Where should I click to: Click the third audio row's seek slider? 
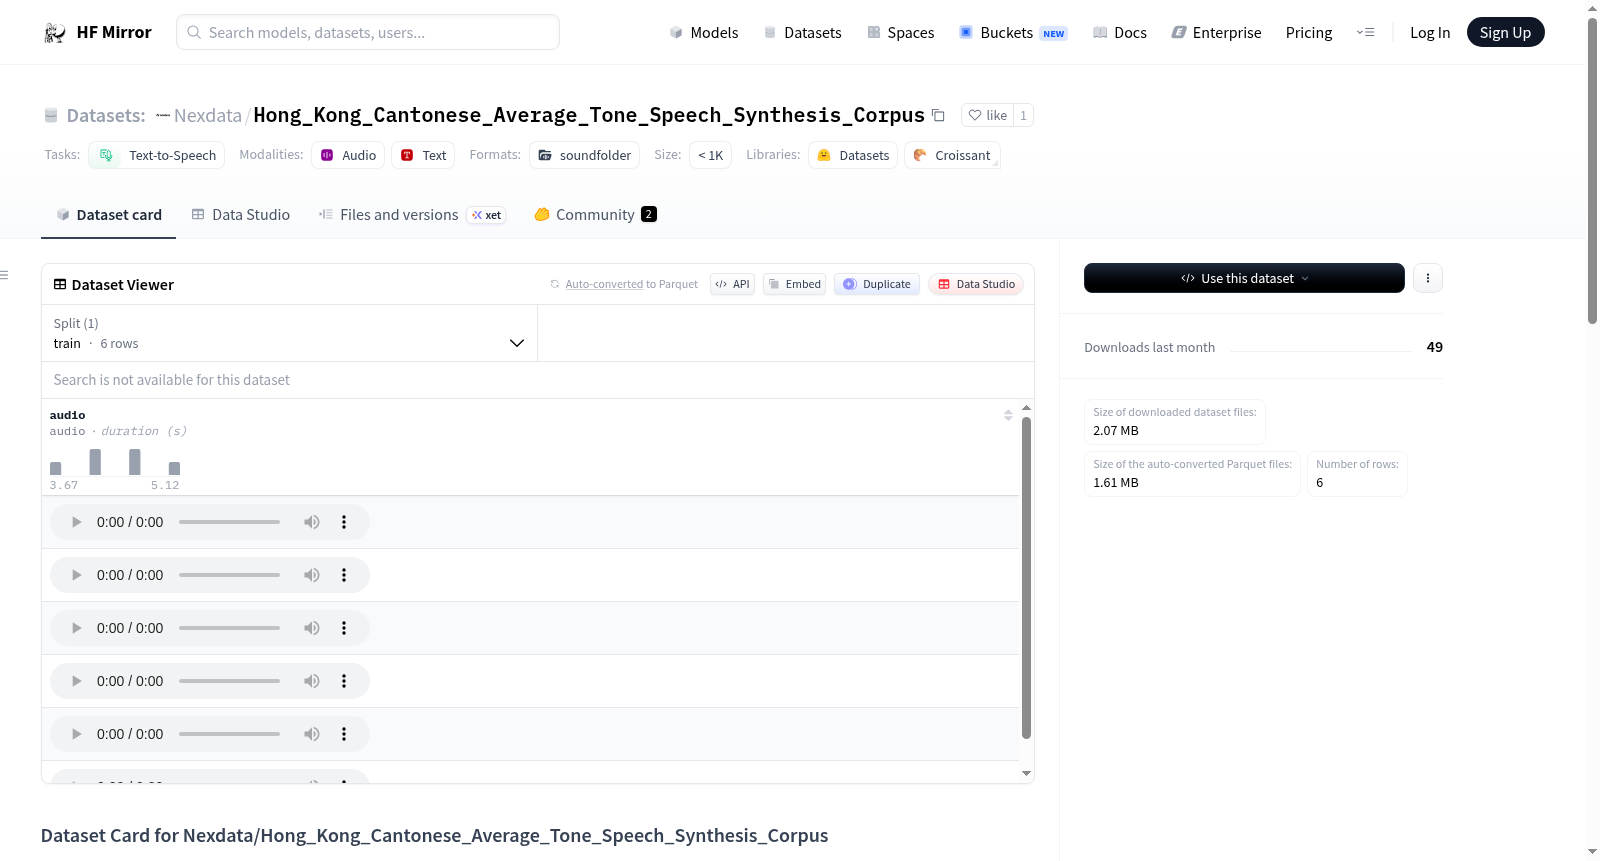click(229, 628)
